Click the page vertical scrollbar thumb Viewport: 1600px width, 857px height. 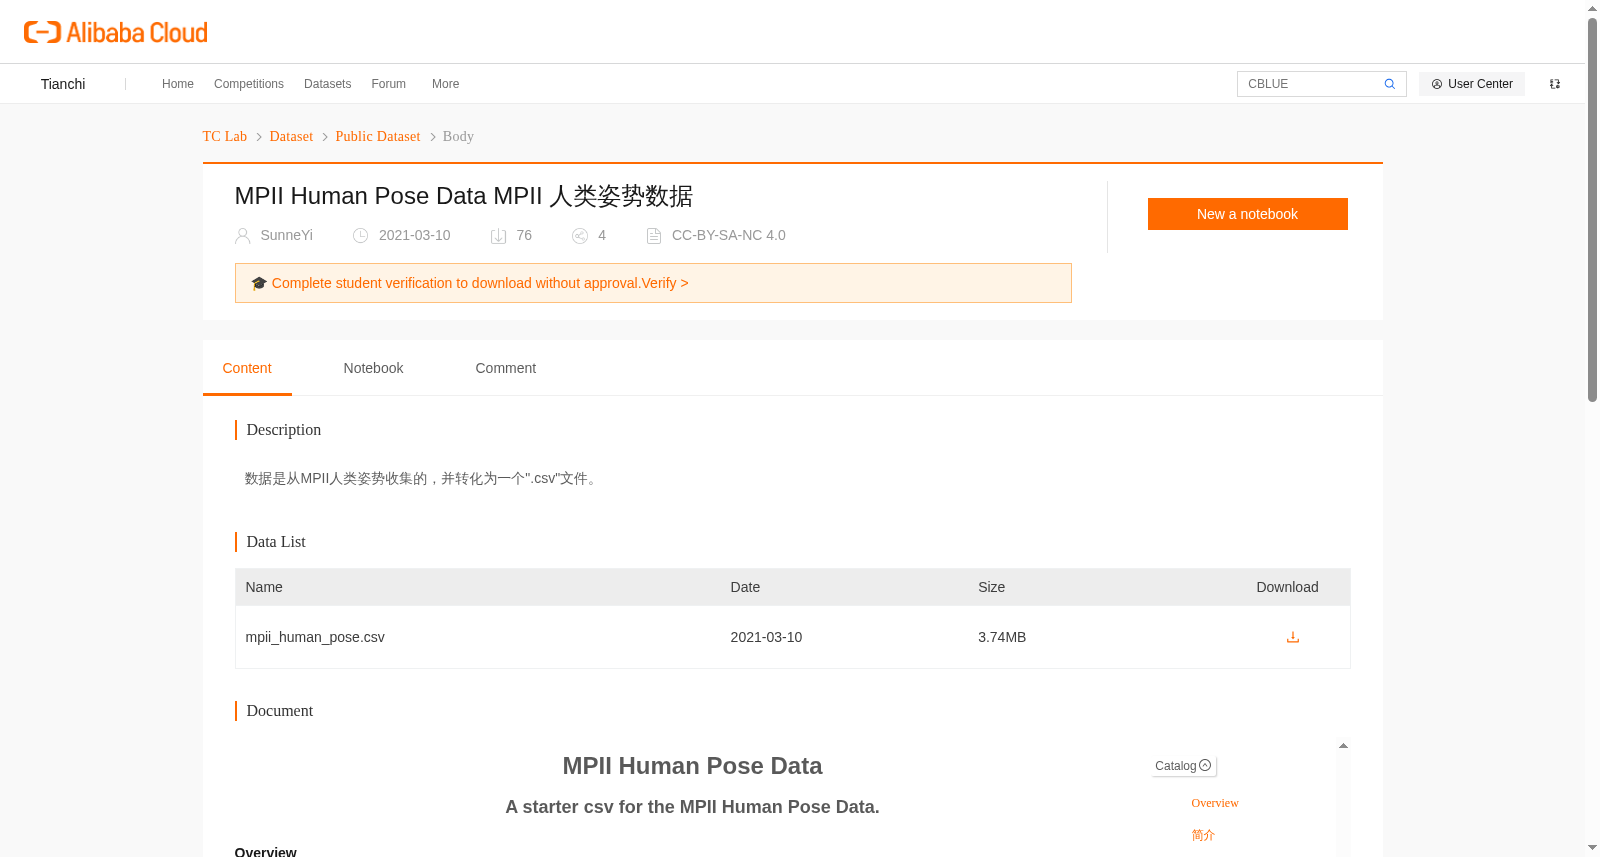1592,210
